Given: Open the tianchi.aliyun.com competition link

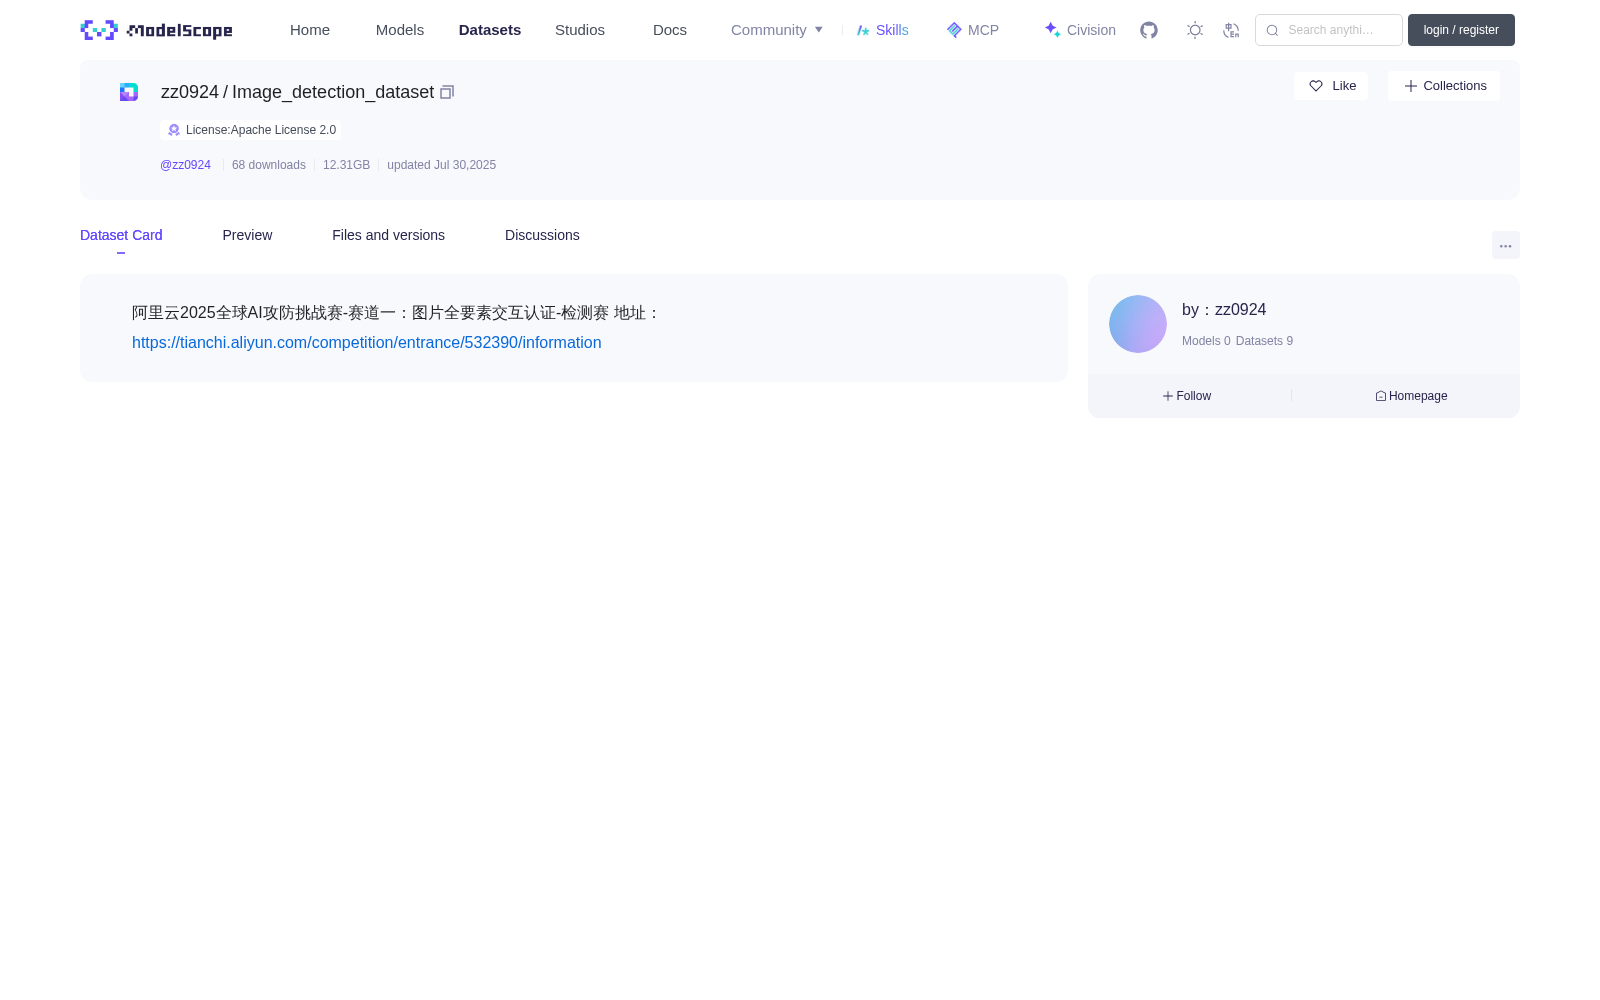Looking at the screenshot, I should (367, 342).
